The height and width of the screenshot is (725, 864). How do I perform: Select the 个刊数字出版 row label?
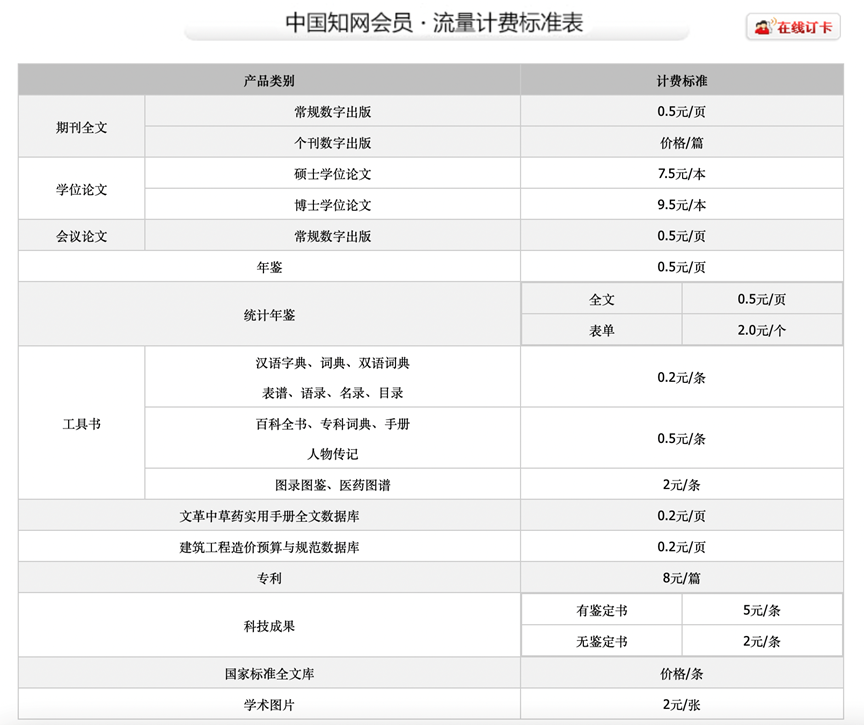click(x=332, y=143)
